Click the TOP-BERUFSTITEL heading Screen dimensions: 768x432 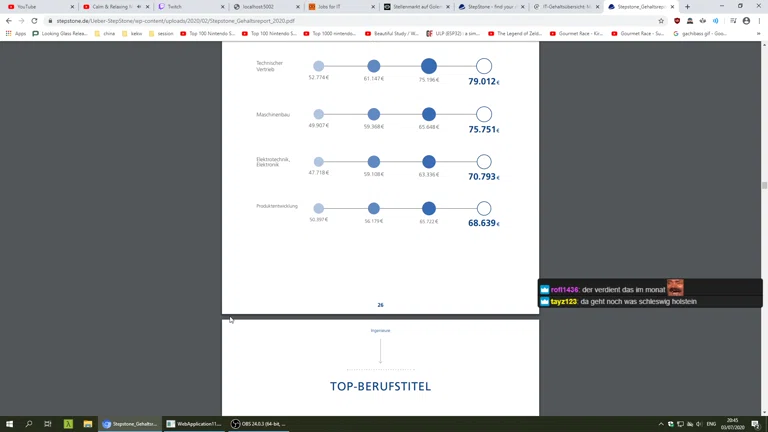click(x=381, y=386)
